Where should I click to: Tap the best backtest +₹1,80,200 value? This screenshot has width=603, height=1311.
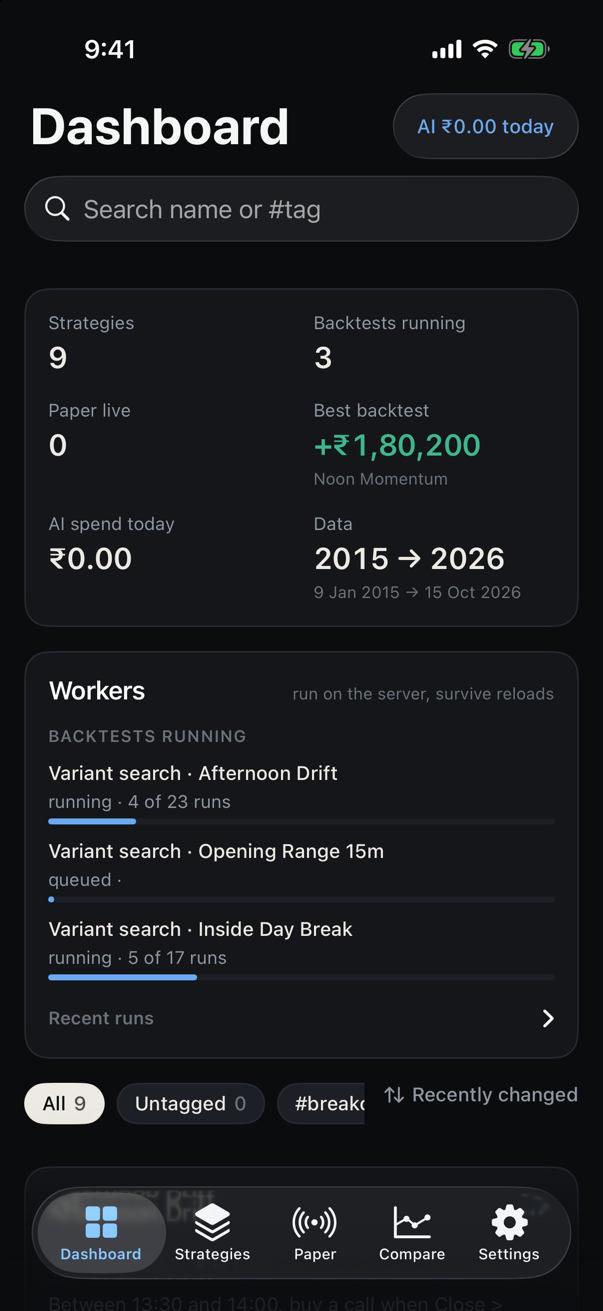[397, 445]
